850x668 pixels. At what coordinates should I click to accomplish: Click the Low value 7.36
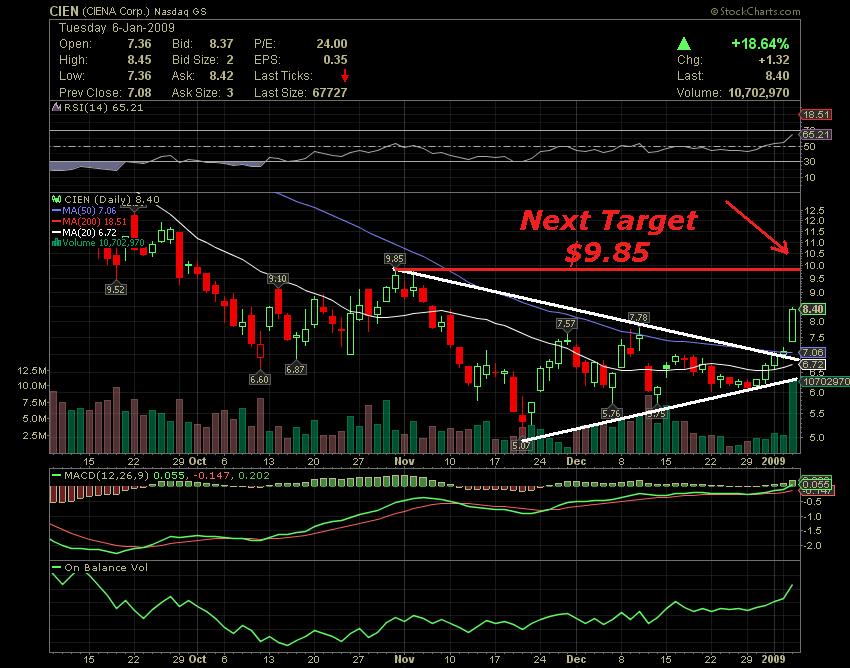click(x=139, y=76)
